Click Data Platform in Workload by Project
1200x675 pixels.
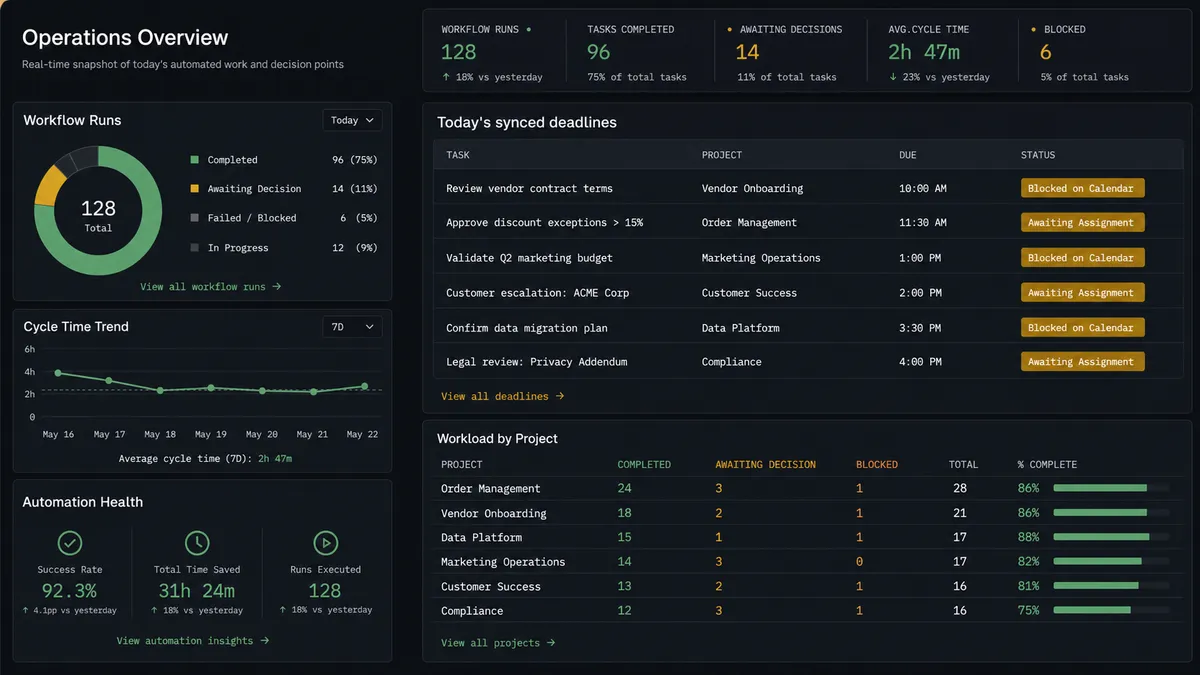tap(481, 538)
